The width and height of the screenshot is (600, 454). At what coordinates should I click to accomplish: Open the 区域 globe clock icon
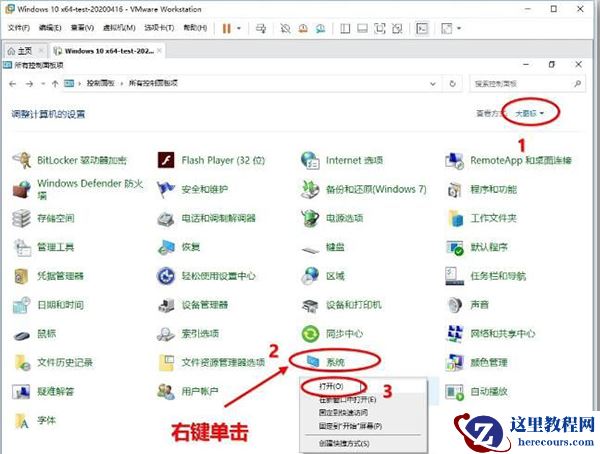pos(310,276)
